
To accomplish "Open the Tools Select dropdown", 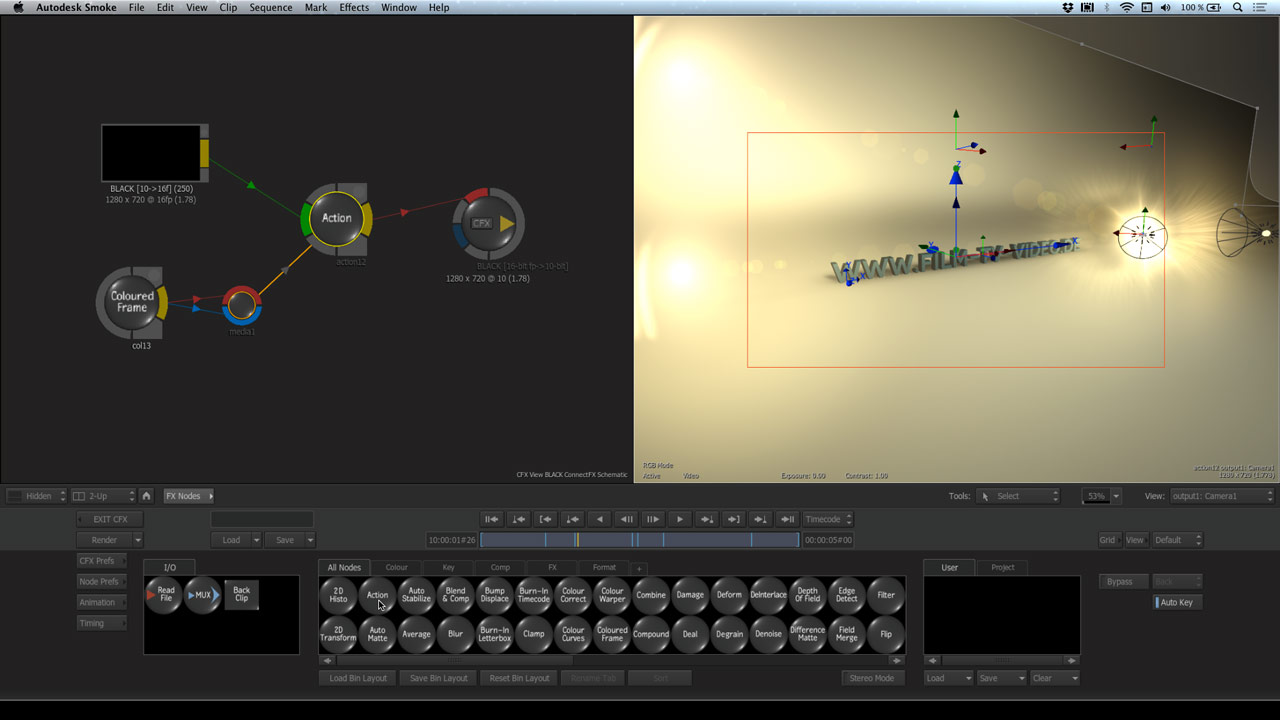I will click(1017, 496).
